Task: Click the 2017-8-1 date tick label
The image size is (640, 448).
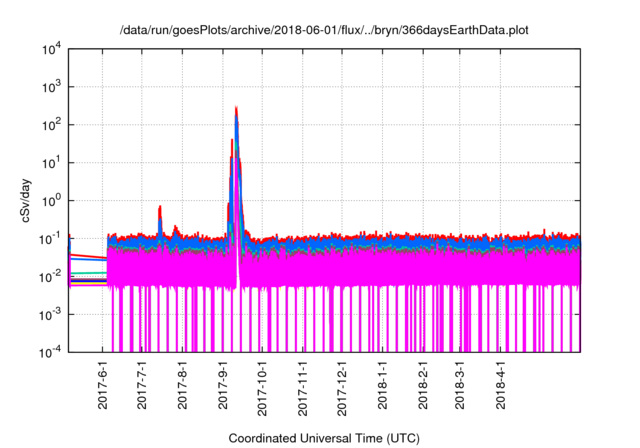Action: [x=182, y=385]
